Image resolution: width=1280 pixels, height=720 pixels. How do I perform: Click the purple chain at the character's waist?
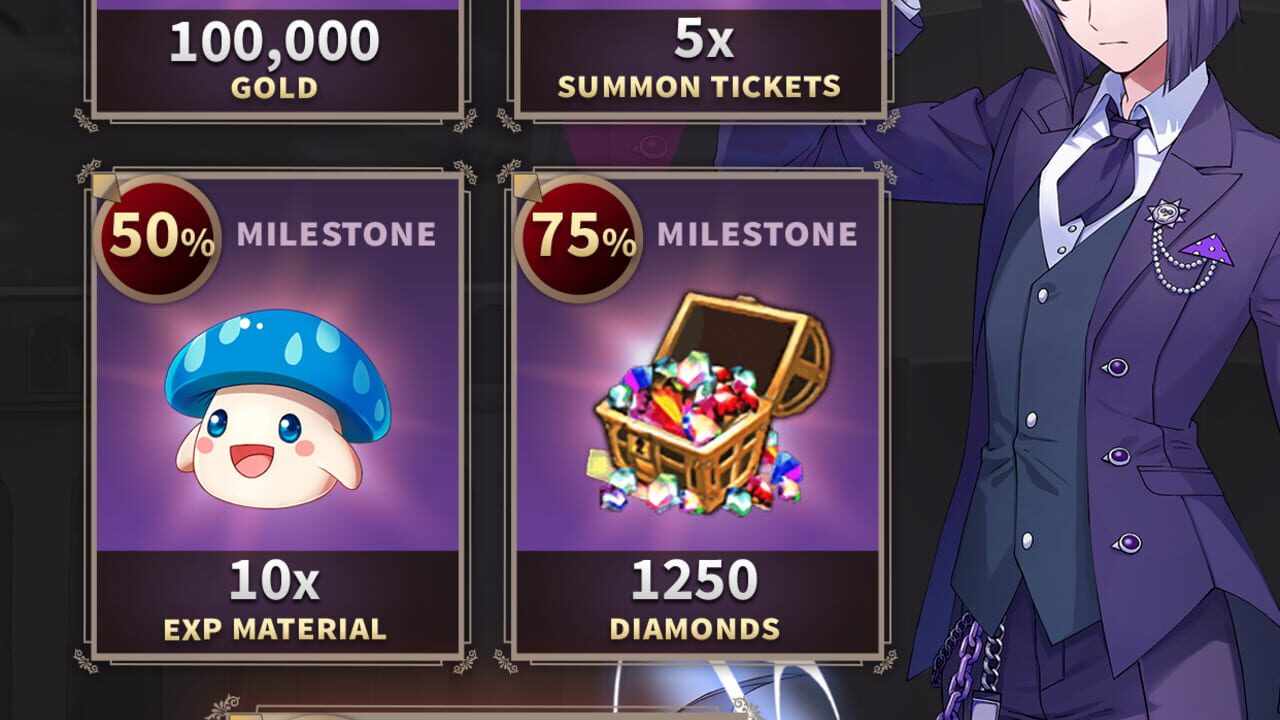coord(952,656)
